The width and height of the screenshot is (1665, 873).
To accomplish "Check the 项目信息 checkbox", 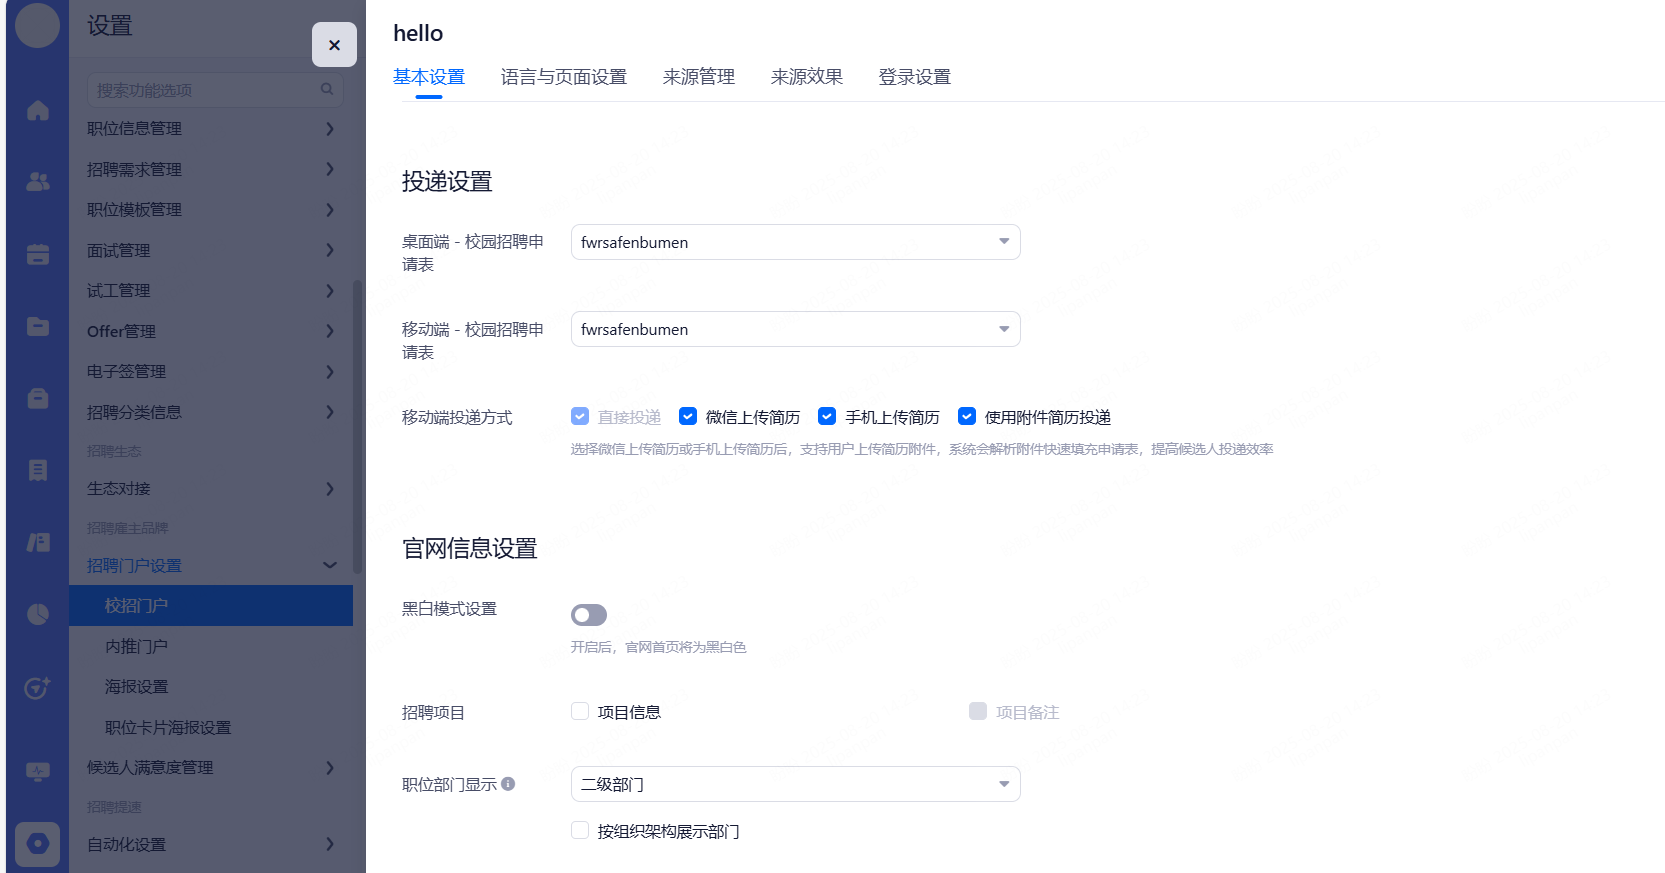I will (x=580, y=711).
